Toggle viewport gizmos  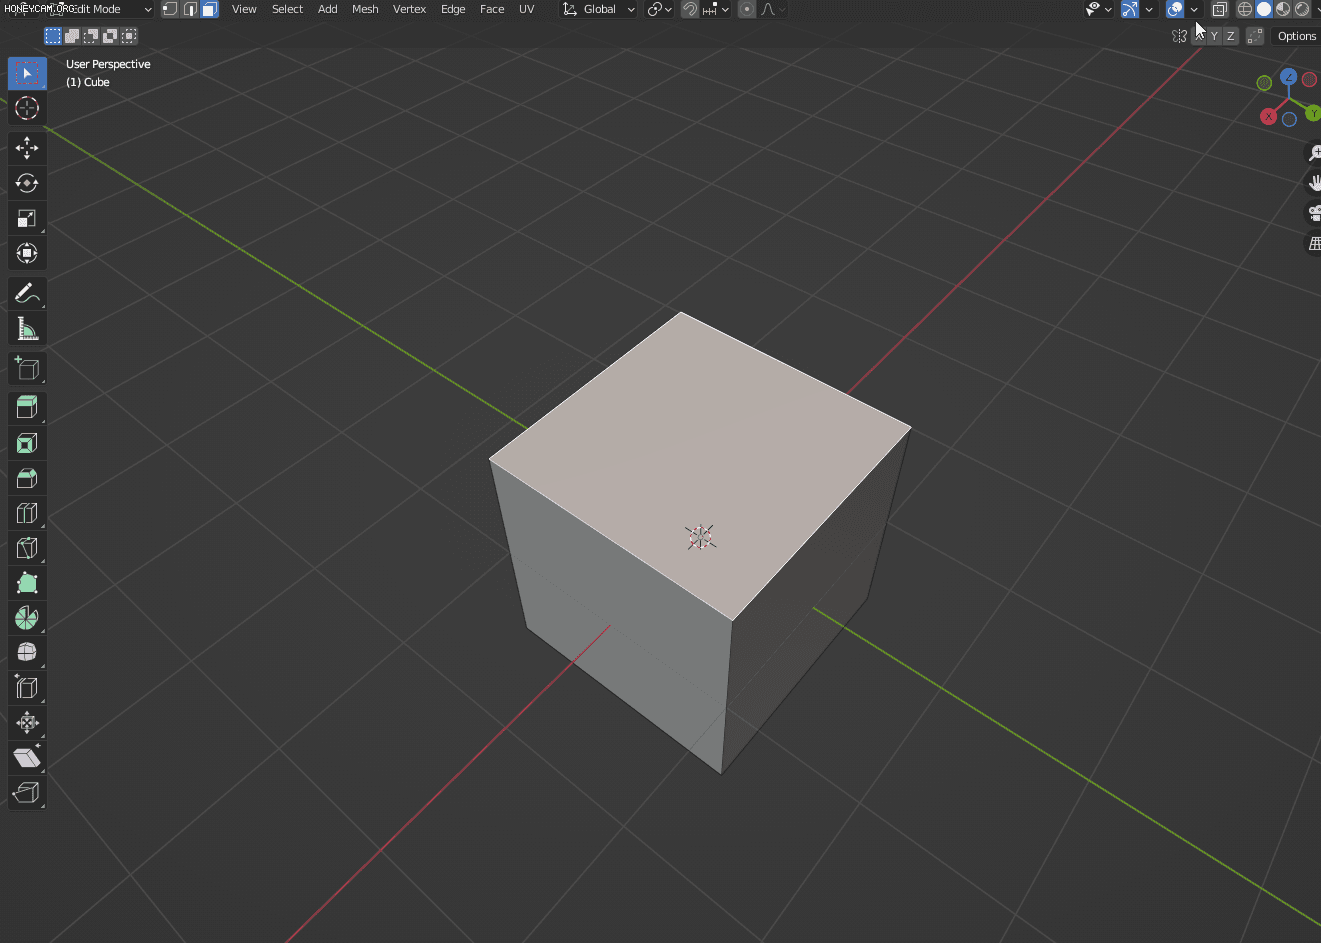tap(1130, 9)
